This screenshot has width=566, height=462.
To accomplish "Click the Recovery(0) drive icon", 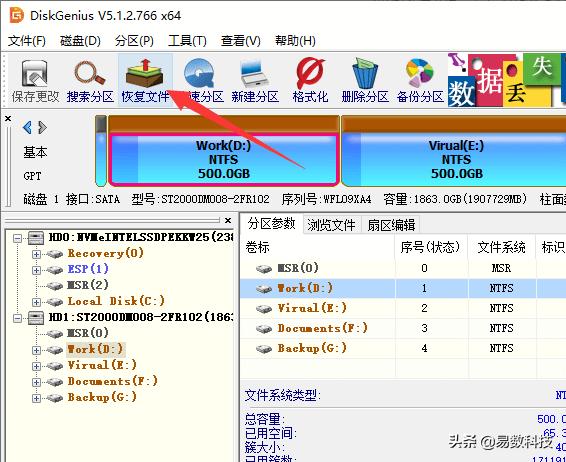I will [55, 254].
